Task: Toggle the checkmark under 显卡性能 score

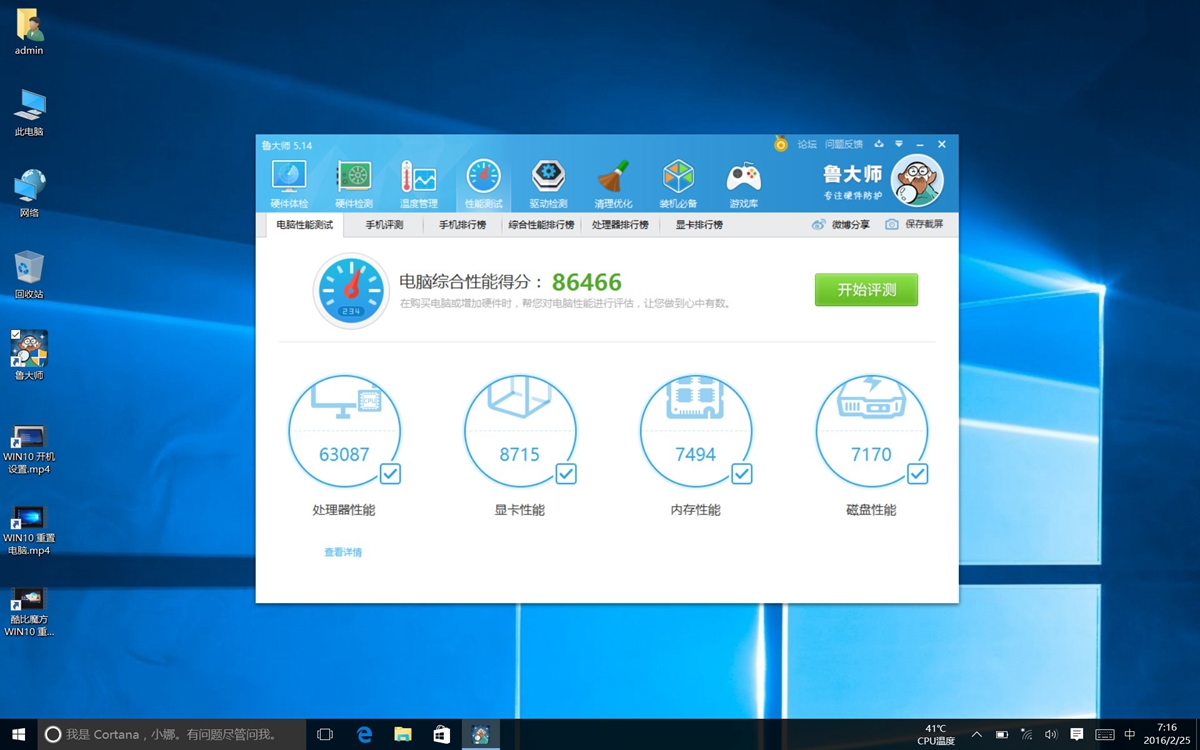Action: pos(566,474)
